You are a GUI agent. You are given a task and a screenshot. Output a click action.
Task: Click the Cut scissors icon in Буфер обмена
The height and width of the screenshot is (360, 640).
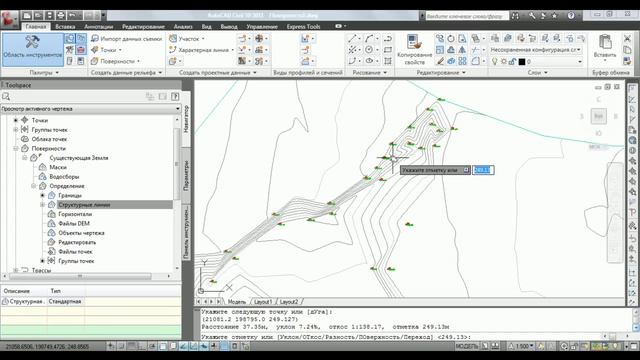click(627, 38)
